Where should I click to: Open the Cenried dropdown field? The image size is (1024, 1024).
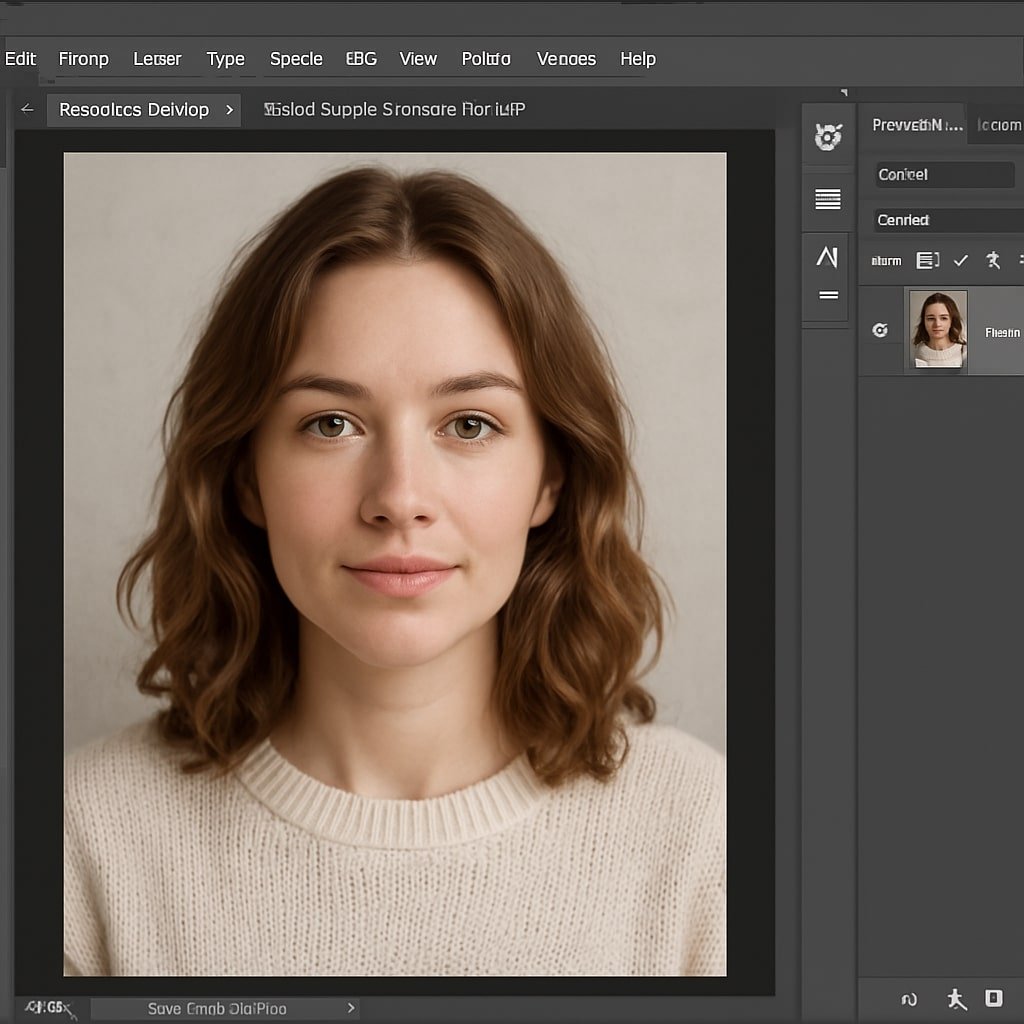coord(950,220)
